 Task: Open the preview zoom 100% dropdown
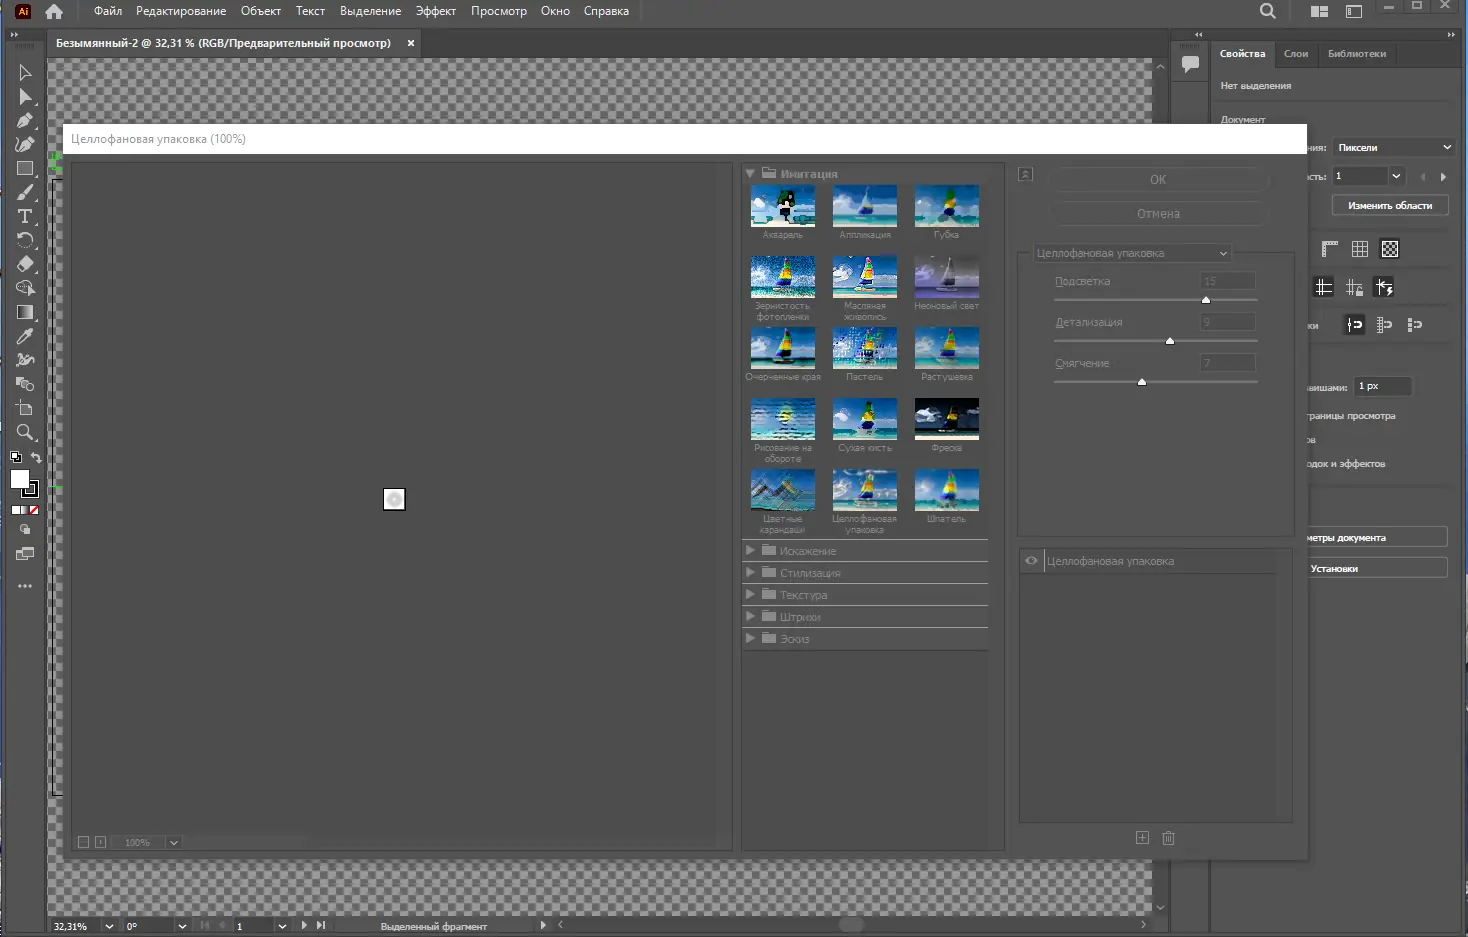pos(173,843)
